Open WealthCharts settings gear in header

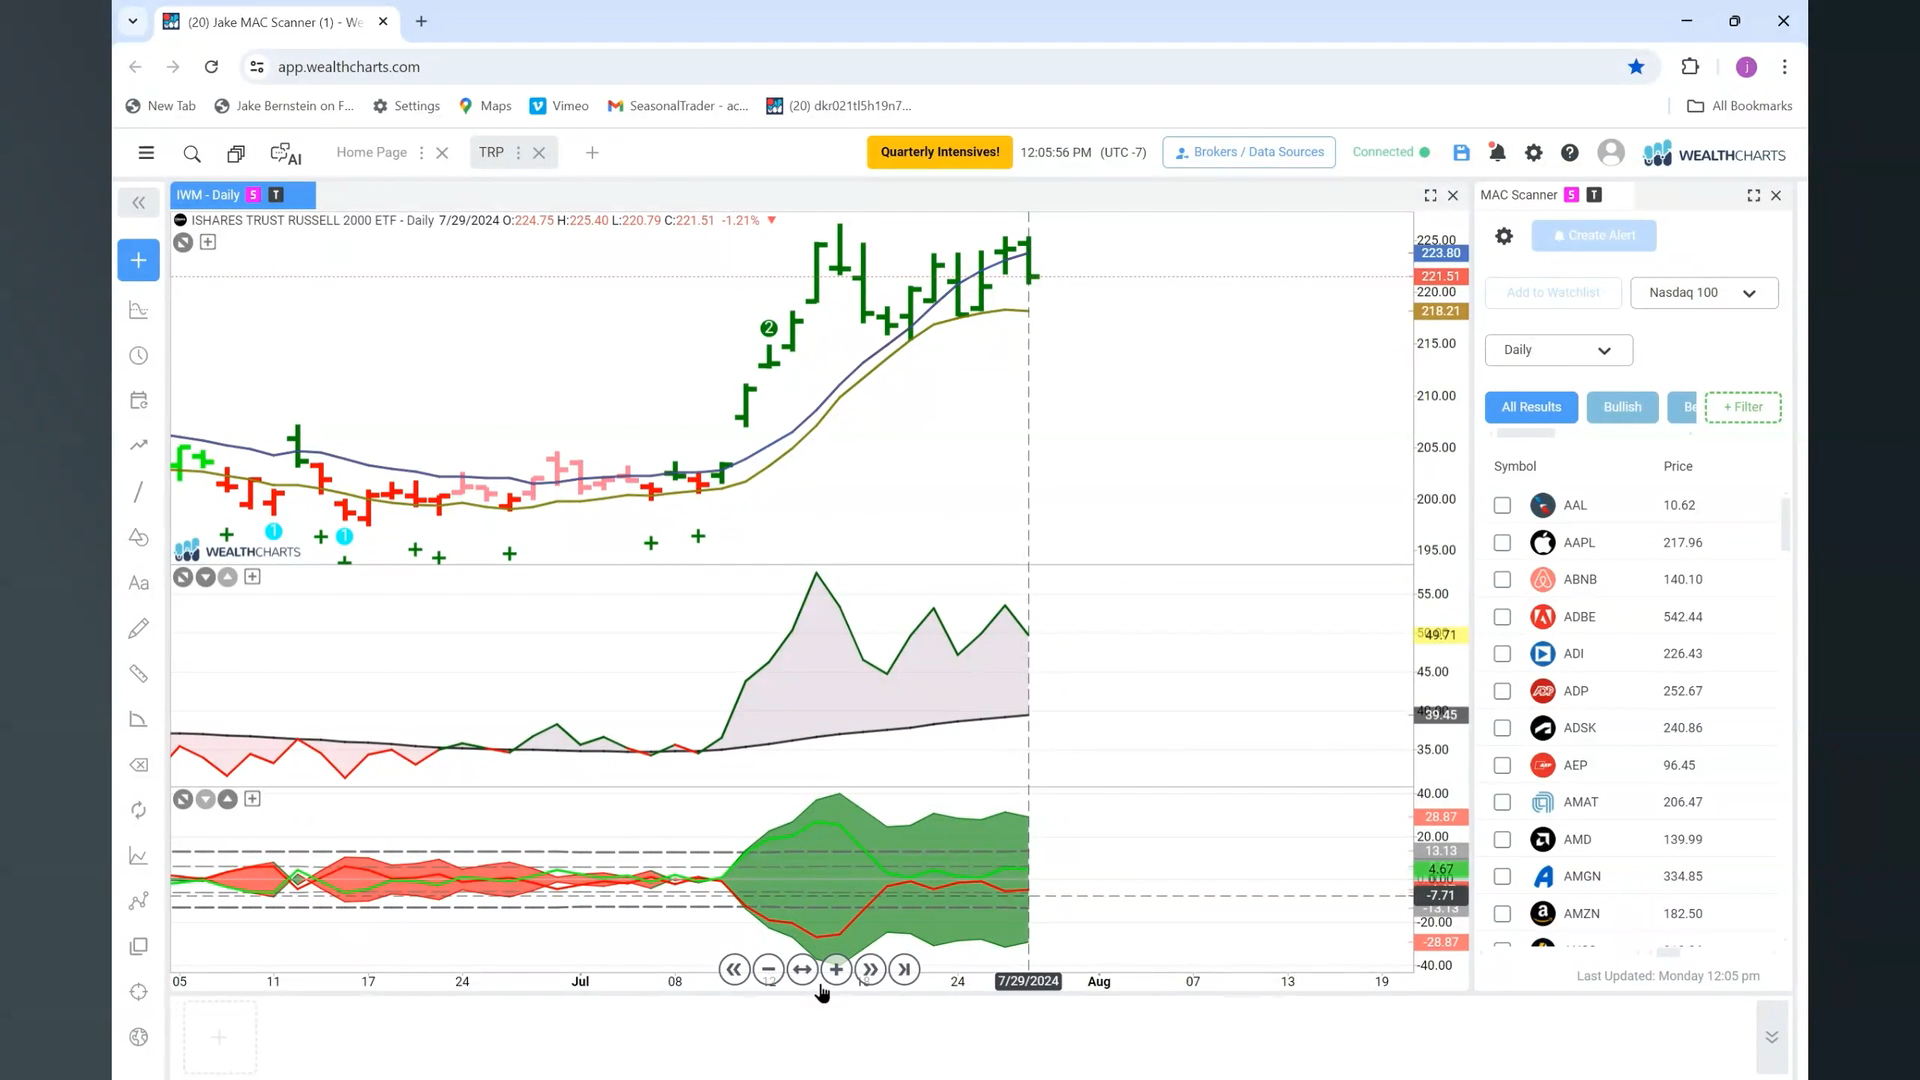coord(1533,153)
